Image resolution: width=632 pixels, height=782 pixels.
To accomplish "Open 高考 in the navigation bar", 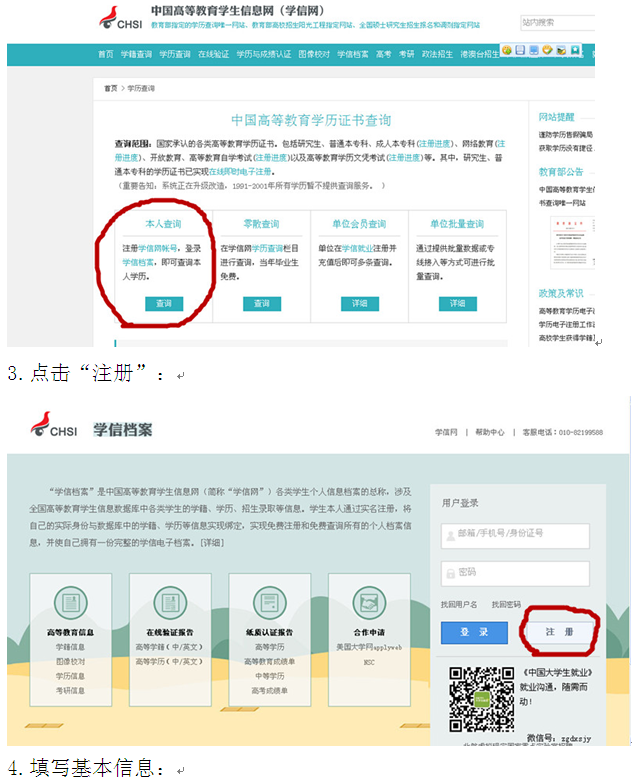I will click(x=384, y=54).
